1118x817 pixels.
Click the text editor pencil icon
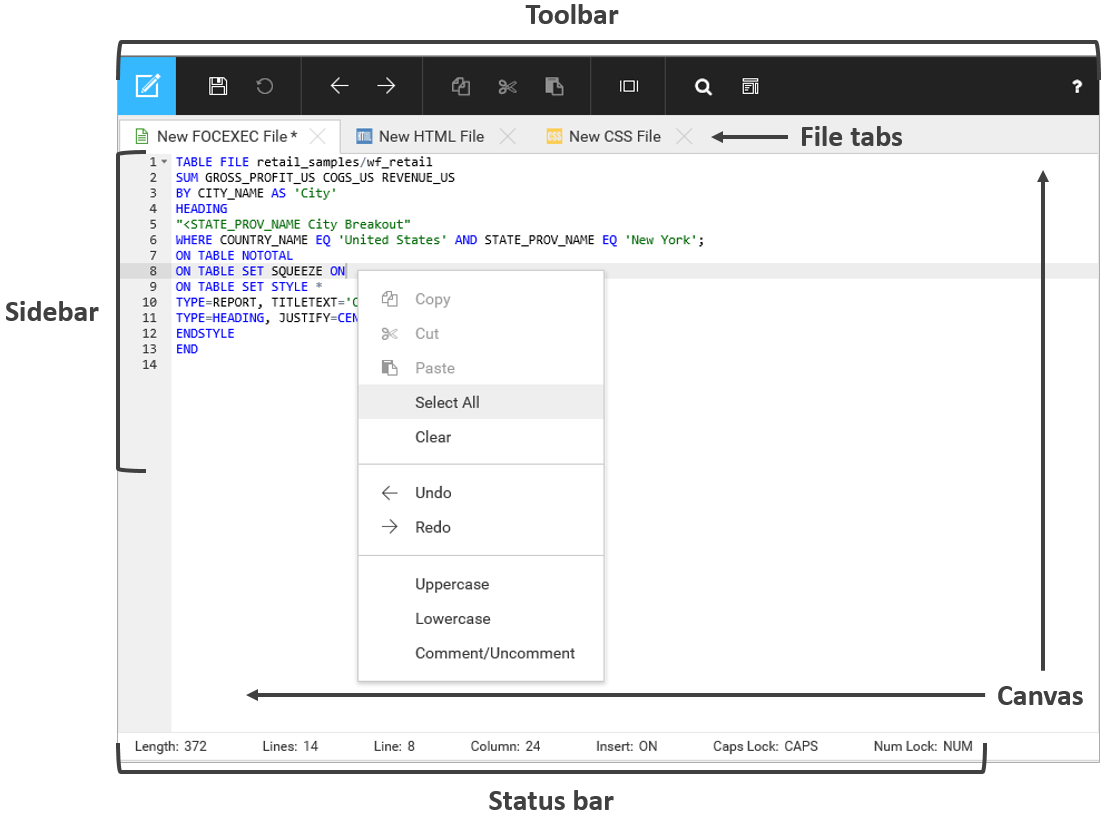(x=147, y=86)
